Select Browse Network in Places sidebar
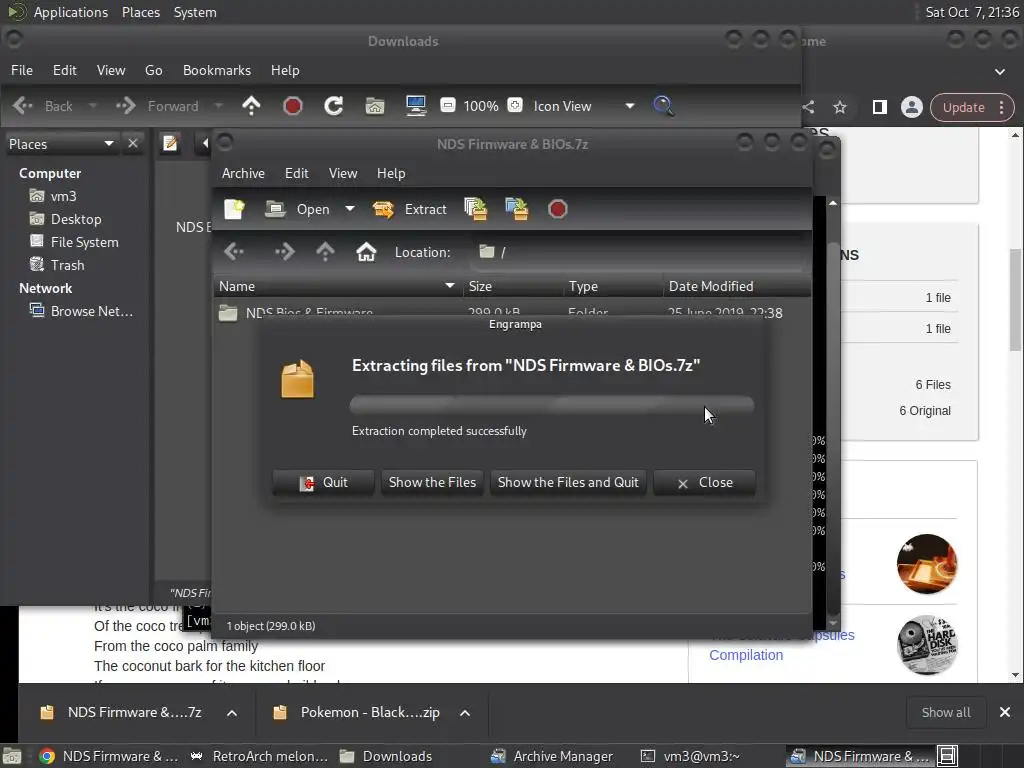1024x768 pixels. point(91,311)
